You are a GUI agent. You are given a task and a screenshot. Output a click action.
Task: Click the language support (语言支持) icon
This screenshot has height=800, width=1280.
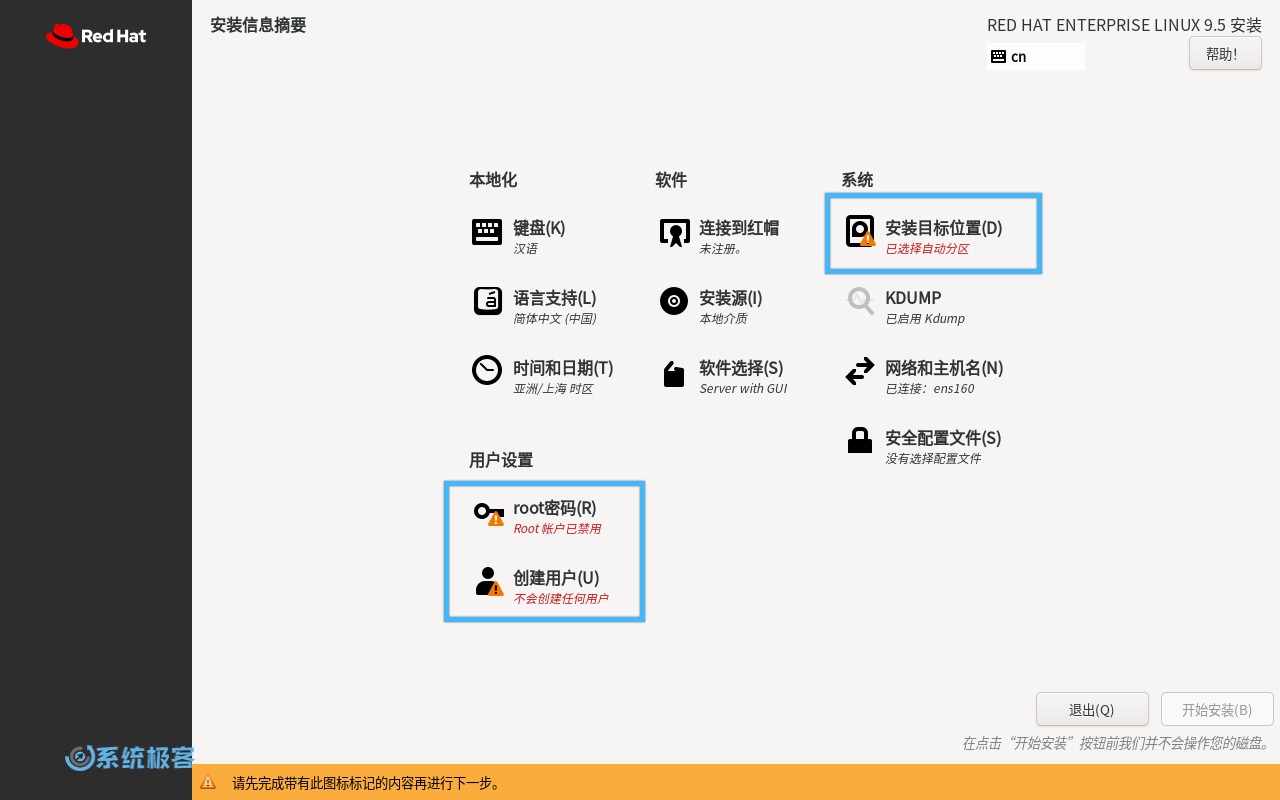[487, 301]
